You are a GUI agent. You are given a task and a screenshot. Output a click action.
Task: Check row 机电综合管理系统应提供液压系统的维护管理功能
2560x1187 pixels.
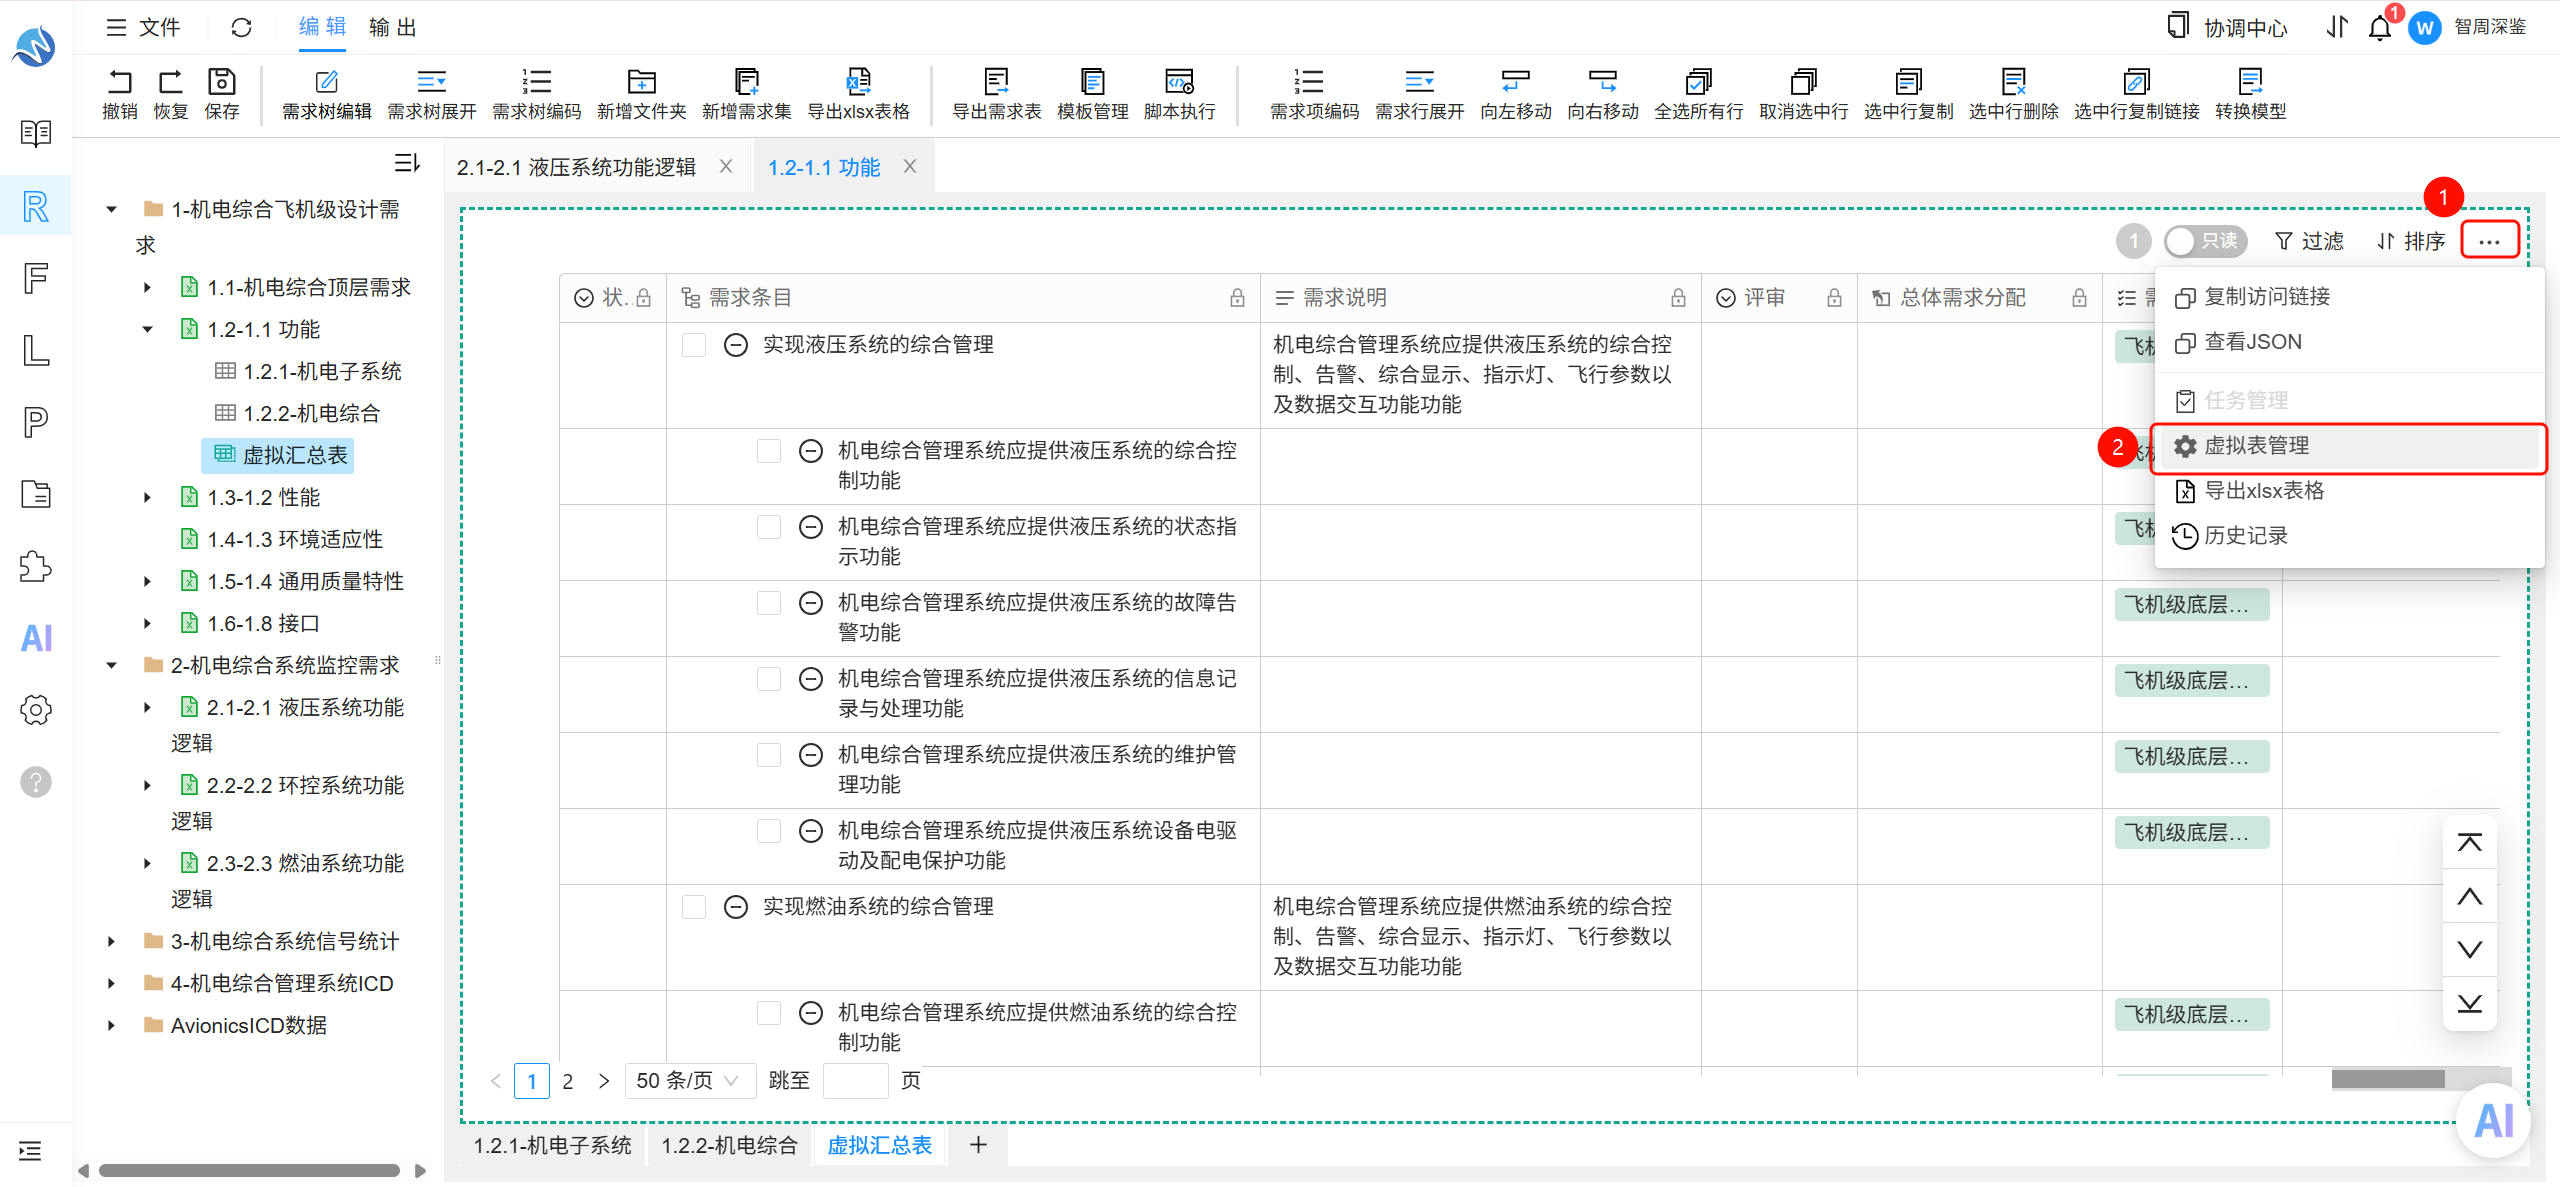click(x=768, y=755)
